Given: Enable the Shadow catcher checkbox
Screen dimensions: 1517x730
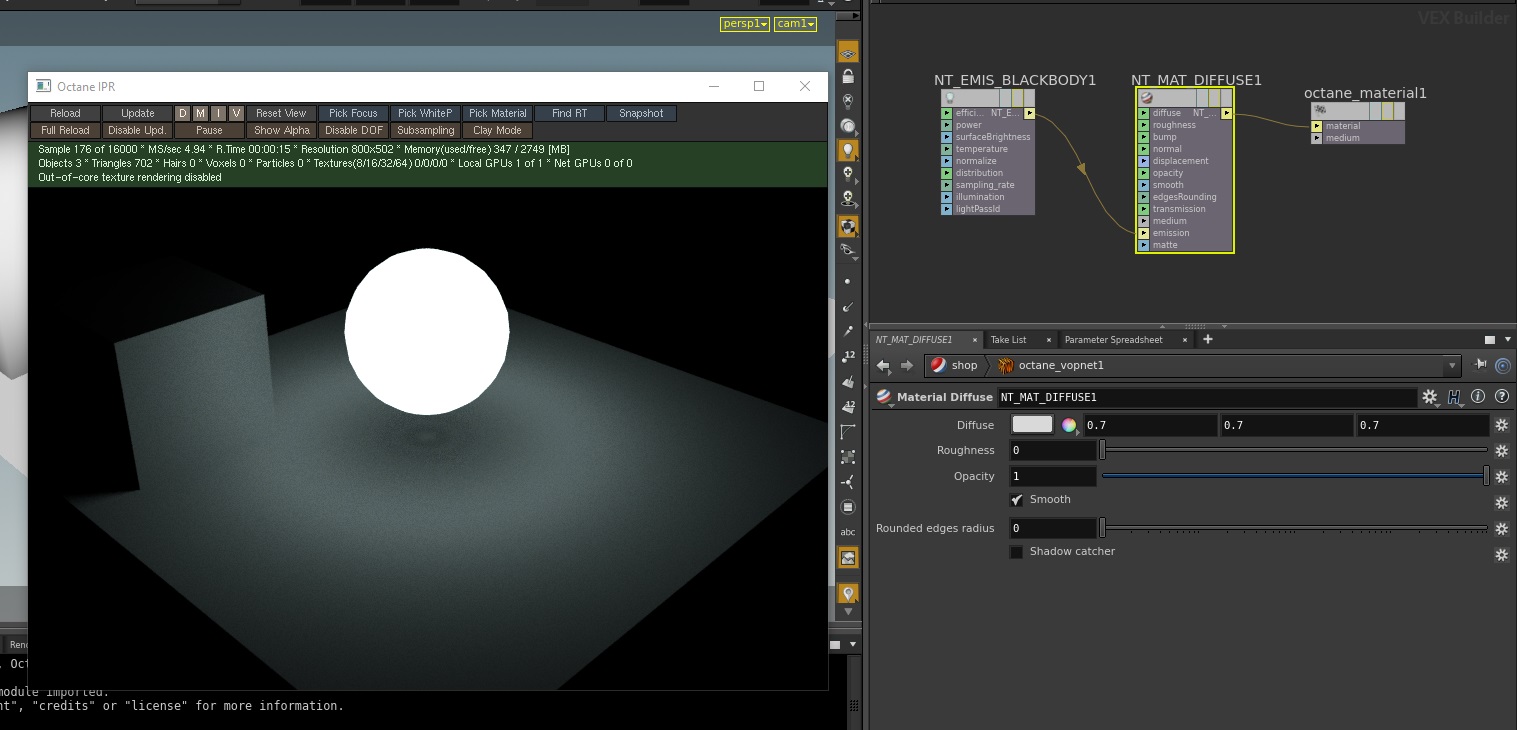Looking at the screenshot, I should coord(1016,552).
